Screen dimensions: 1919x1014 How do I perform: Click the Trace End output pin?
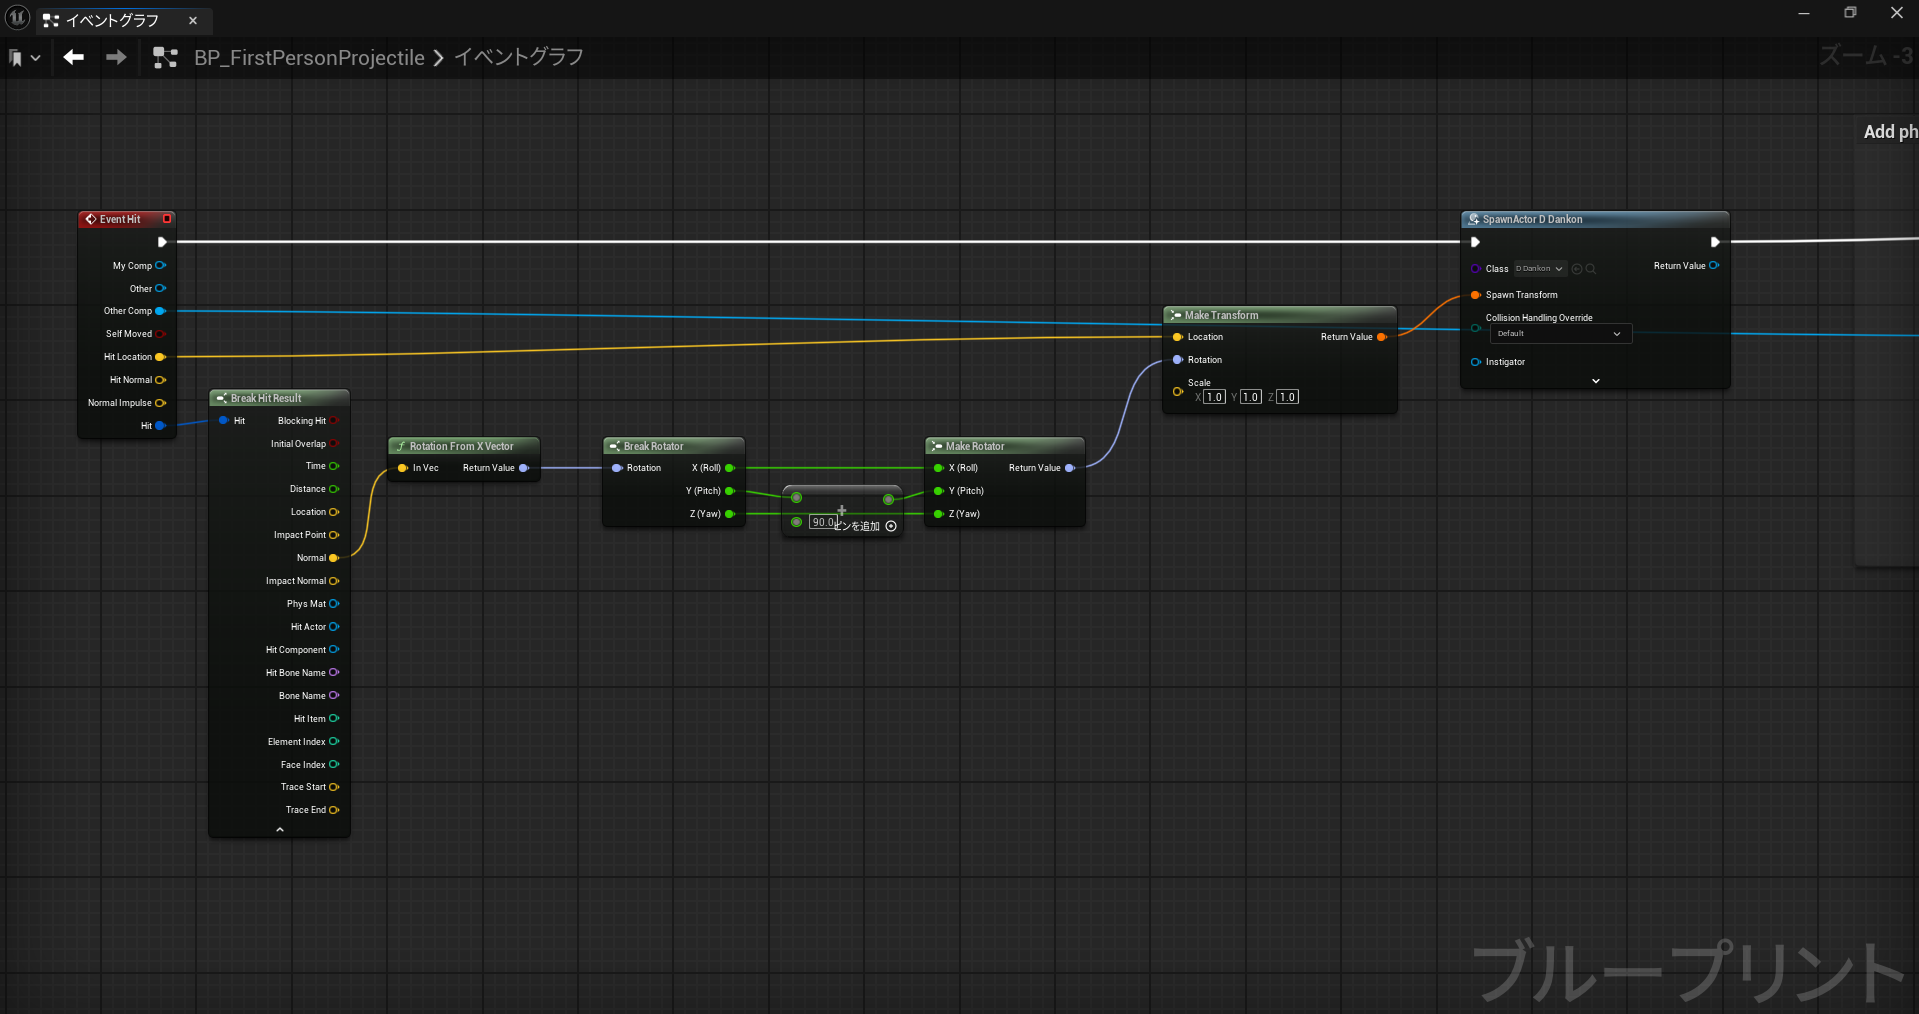334,810
